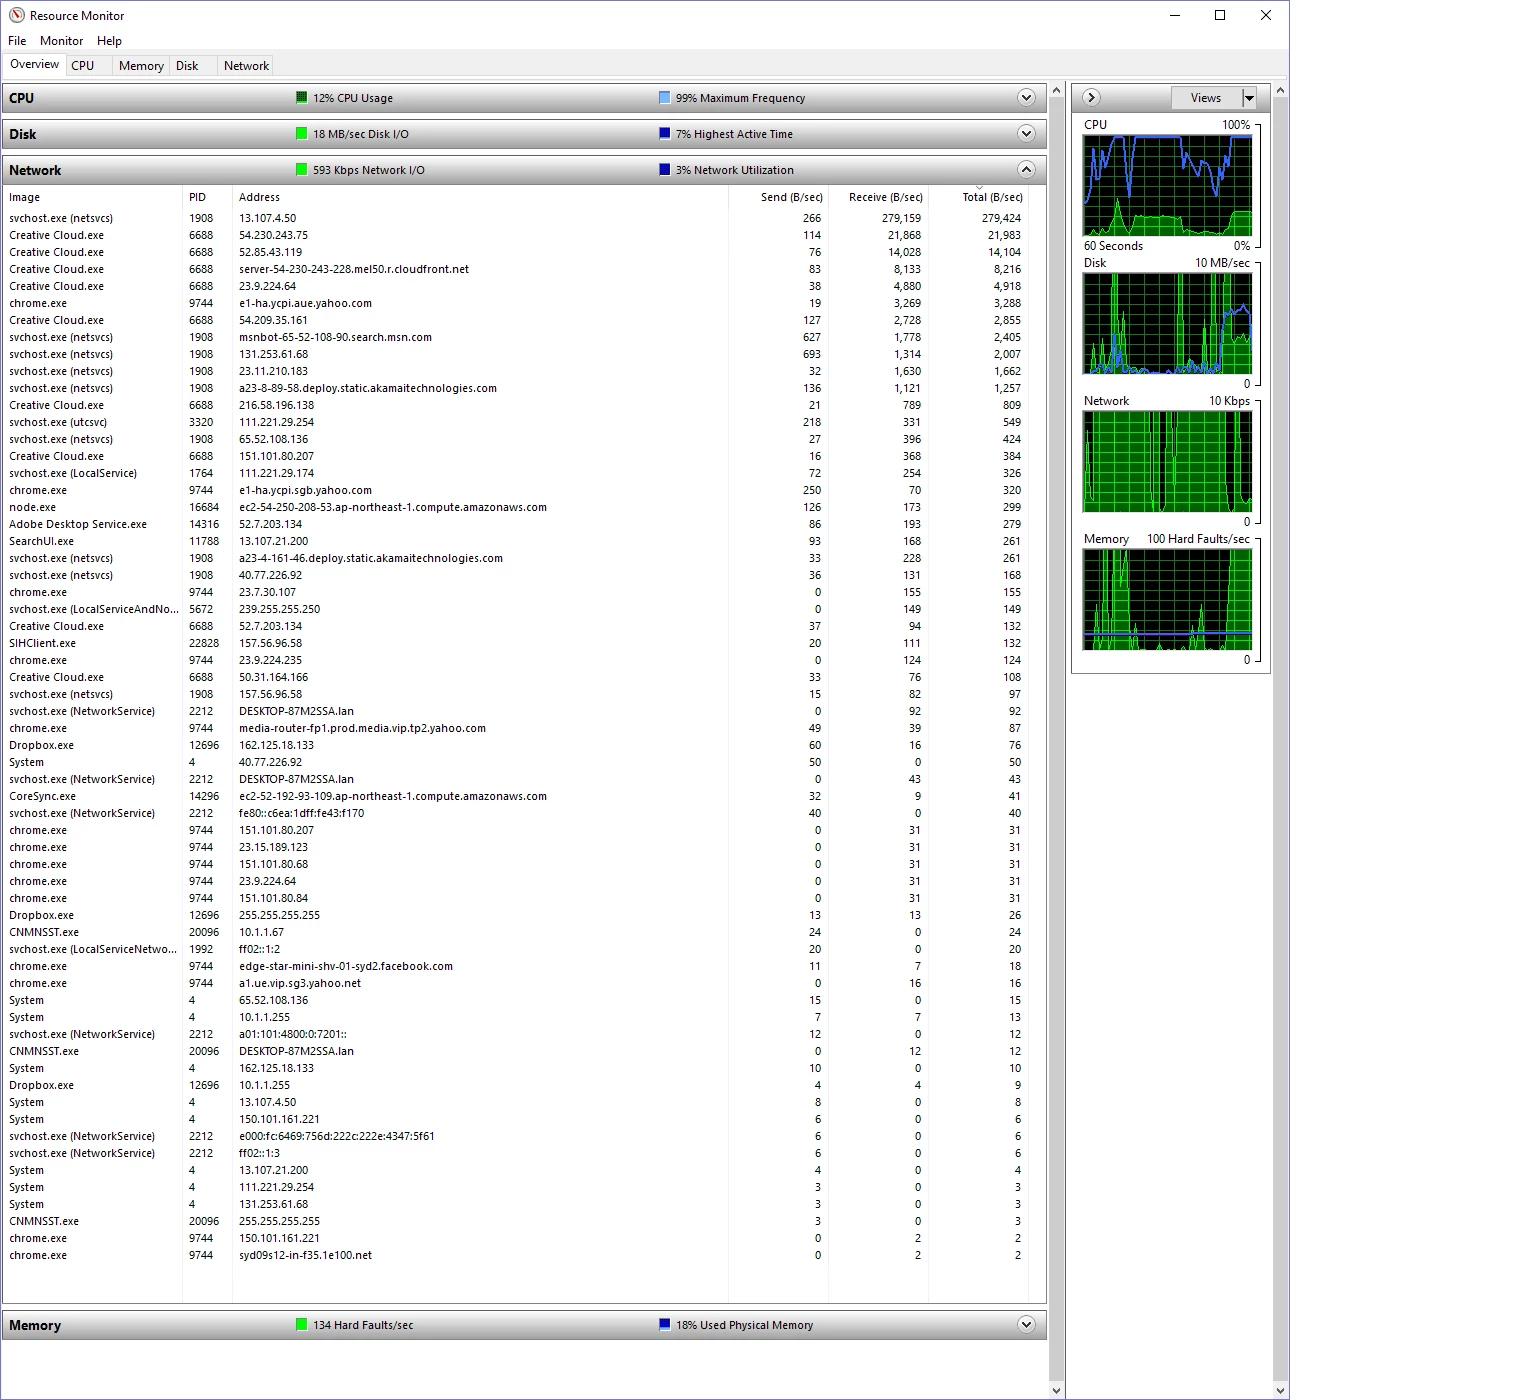This screenshot has width=1536, height=1400.
Task: Select the node.exe row
Action: [x=517, y=507]
